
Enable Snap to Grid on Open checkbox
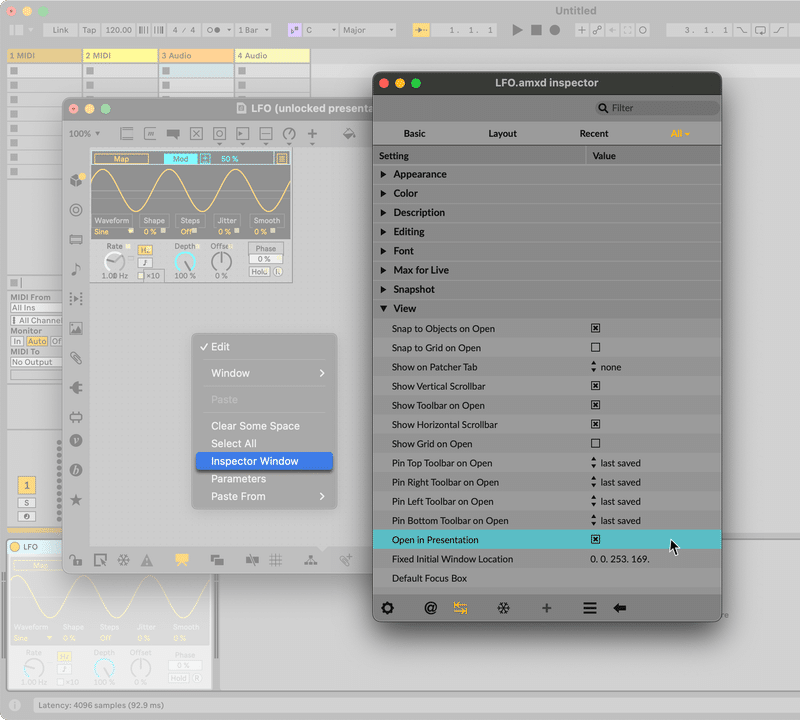595,347
